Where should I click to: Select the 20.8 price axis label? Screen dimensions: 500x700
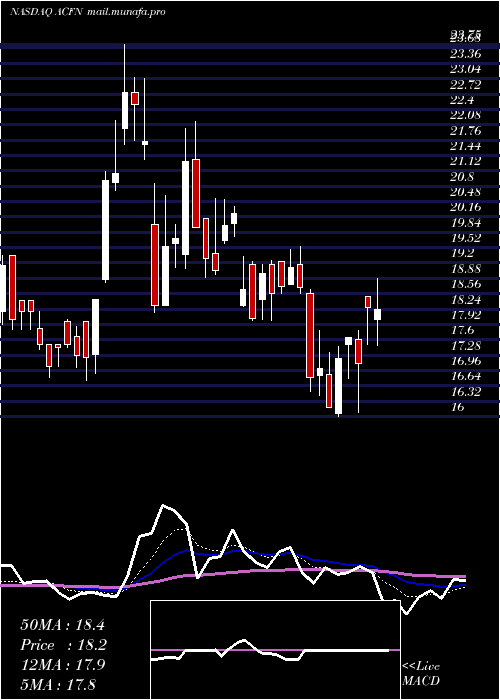tap(462, 177)
